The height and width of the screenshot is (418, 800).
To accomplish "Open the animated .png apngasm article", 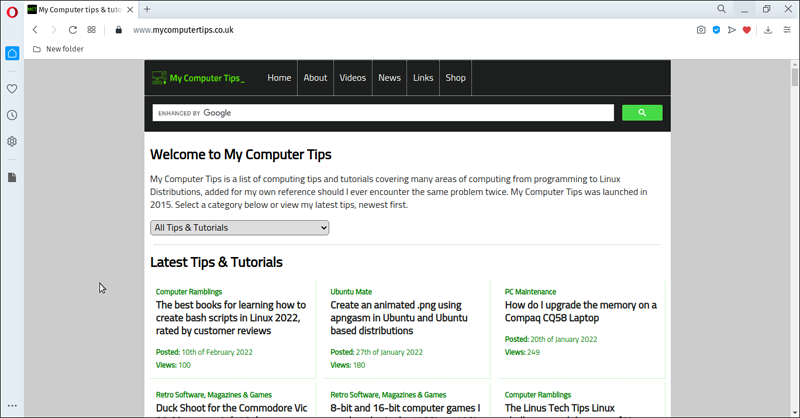I will click(x=398, y=317).
